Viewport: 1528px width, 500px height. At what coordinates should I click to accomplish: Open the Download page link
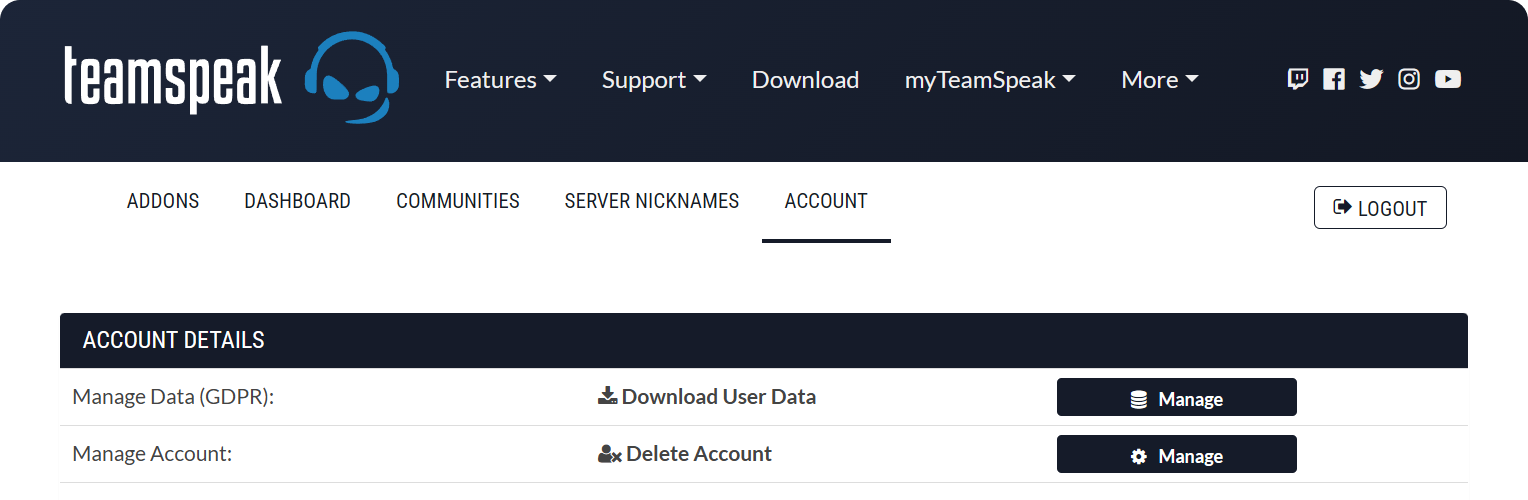tap(805, 80)
